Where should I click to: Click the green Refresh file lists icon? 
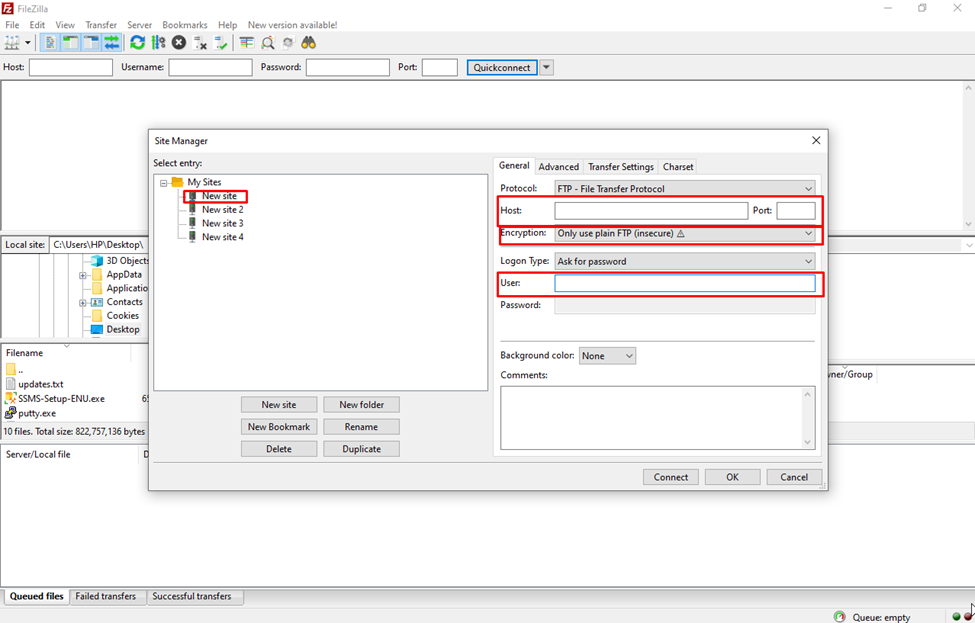pyautogui.click(x=137, y=43)
